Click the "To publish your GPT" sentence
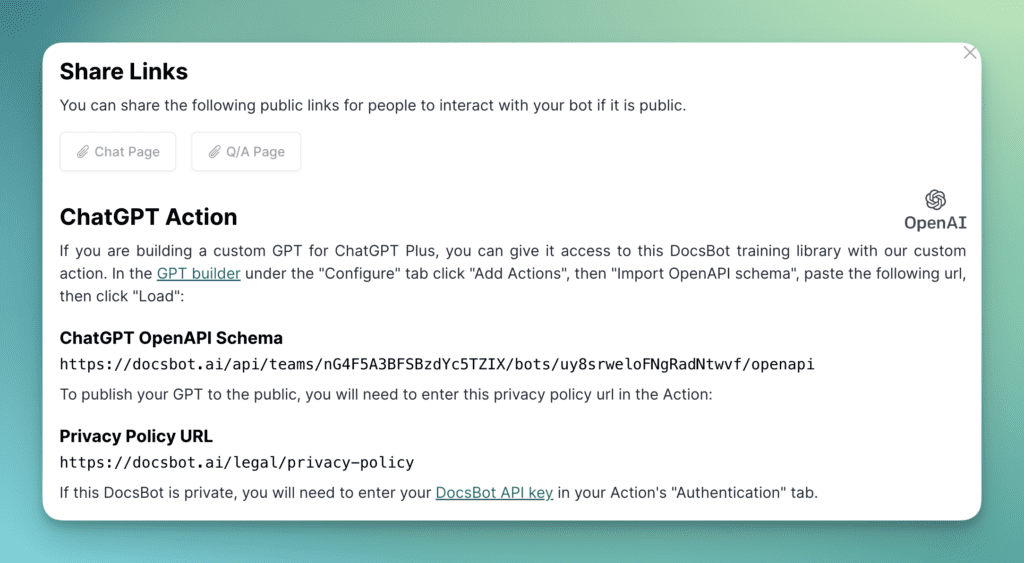 coord(385,394)
